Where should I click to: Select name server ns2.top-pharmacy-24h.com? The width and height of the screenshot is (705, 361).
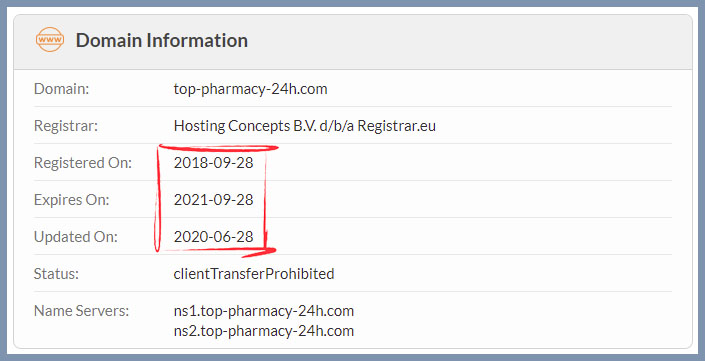(x=264, y=331)
